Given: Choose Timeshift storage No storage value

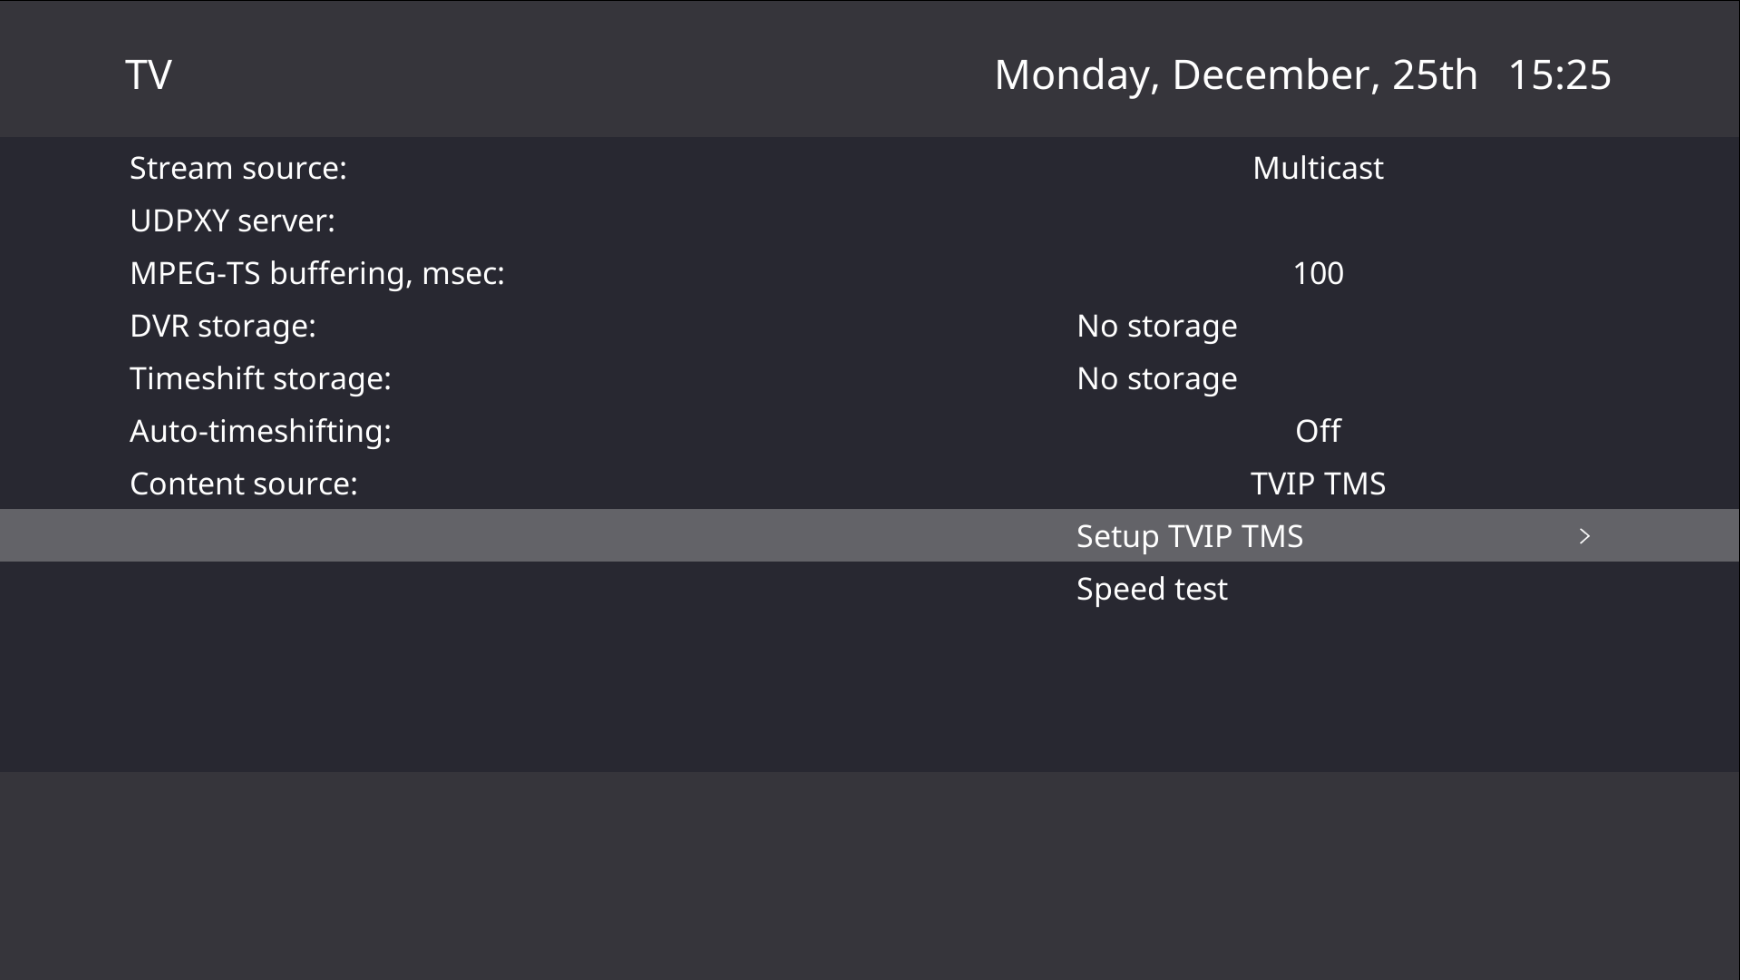Looking at the screenshot, I should click(x=1156, y=379).
